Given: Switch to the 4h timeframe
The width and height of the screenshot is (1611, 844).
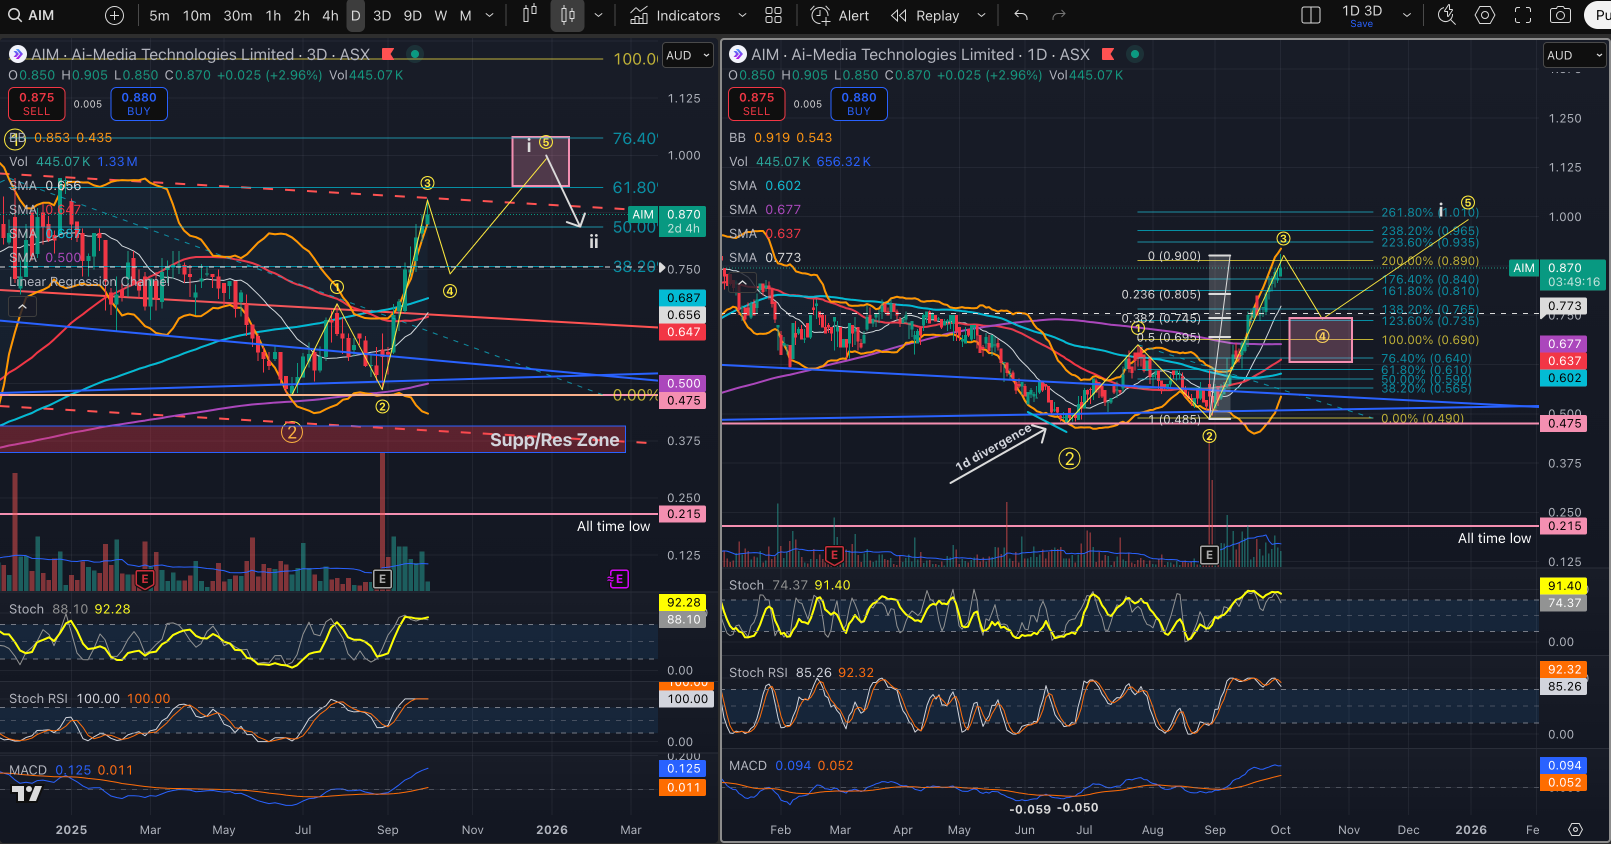Looking at the screenshot, I should tap(330, 16).
